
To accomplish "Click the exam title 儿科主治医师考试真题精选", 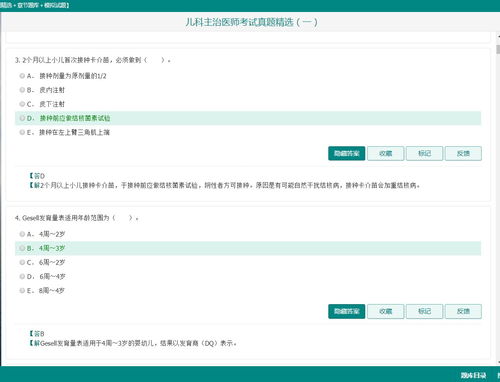I will tap(251, 22).
